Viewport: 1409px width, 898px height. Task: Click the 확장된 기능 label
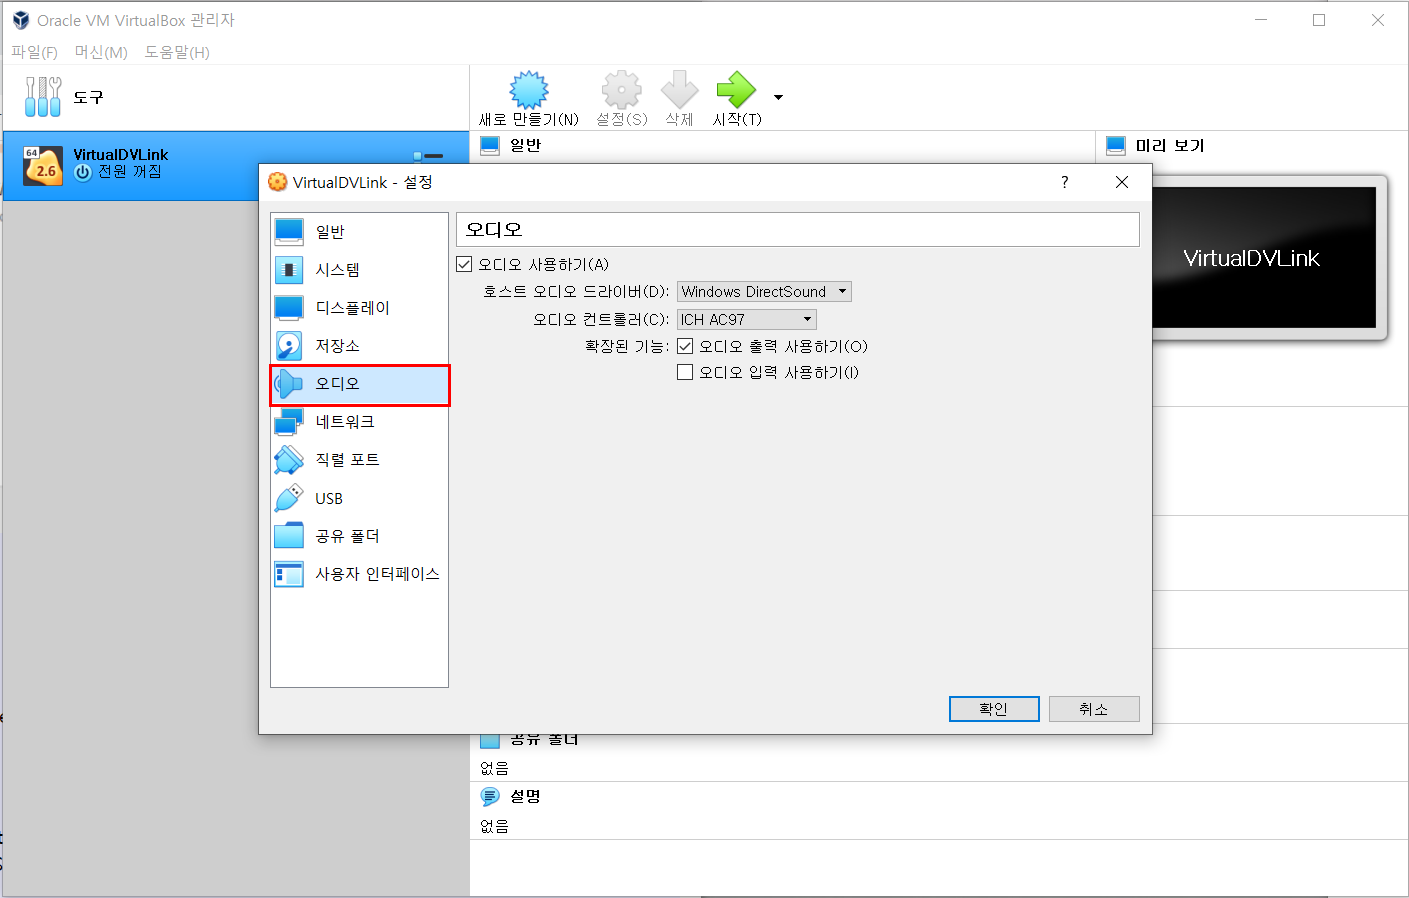[x=627, y=346]
